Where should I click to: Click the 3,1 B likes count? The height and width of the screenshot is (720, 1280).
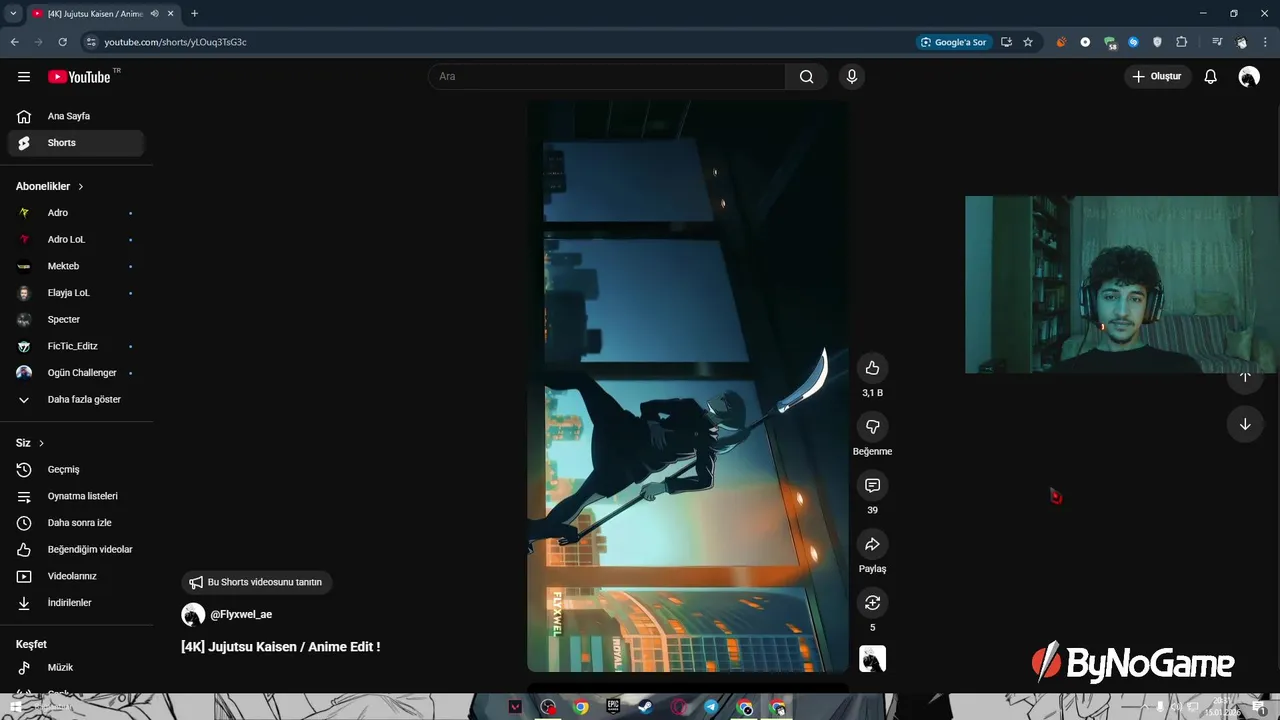[872, 393]
